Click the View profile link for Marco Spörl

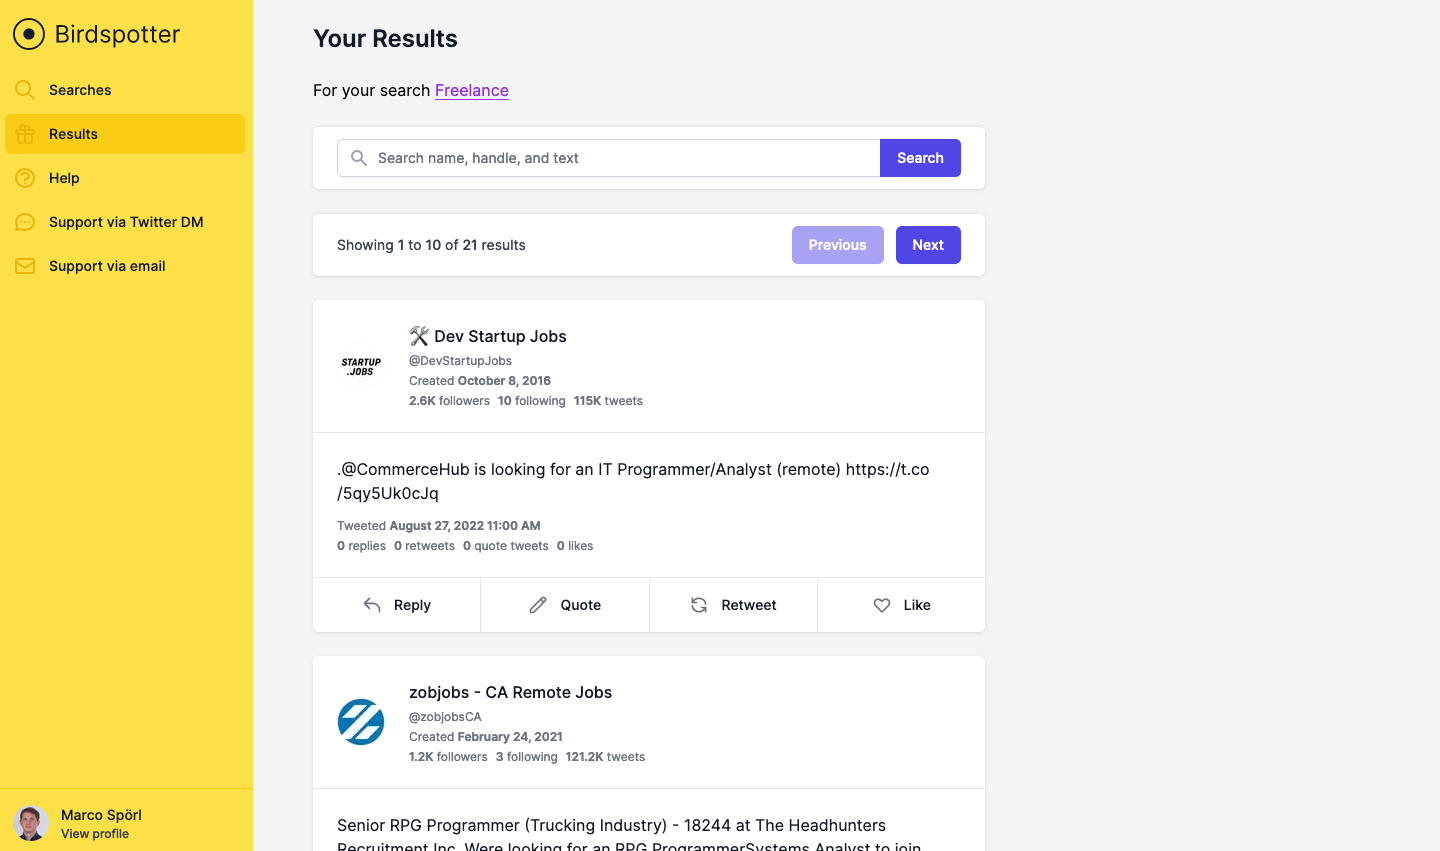coord(95,833)
